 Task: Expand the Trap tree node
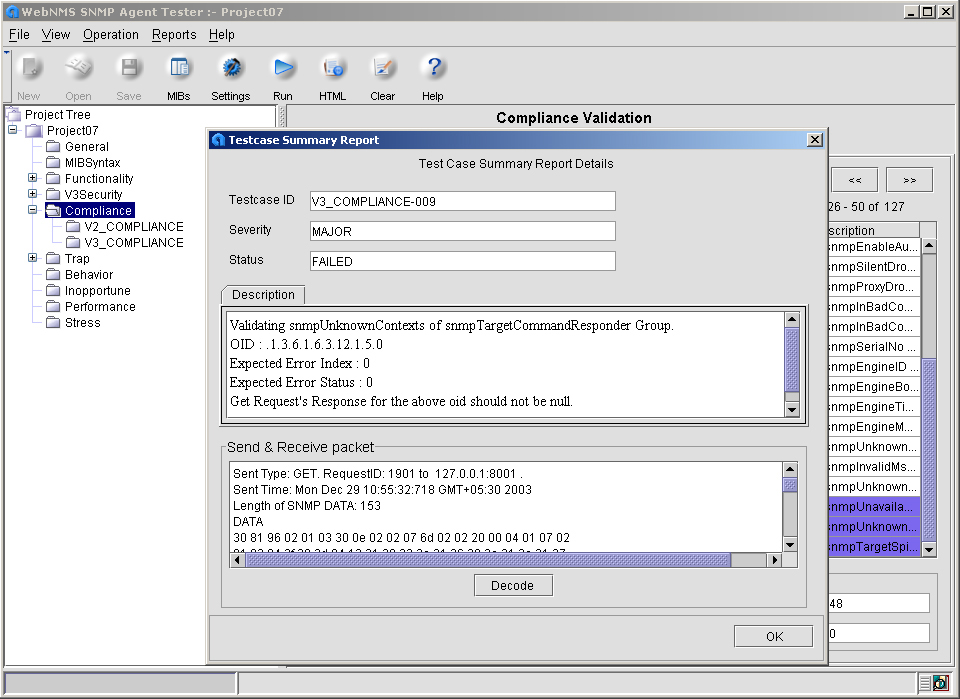32,258
